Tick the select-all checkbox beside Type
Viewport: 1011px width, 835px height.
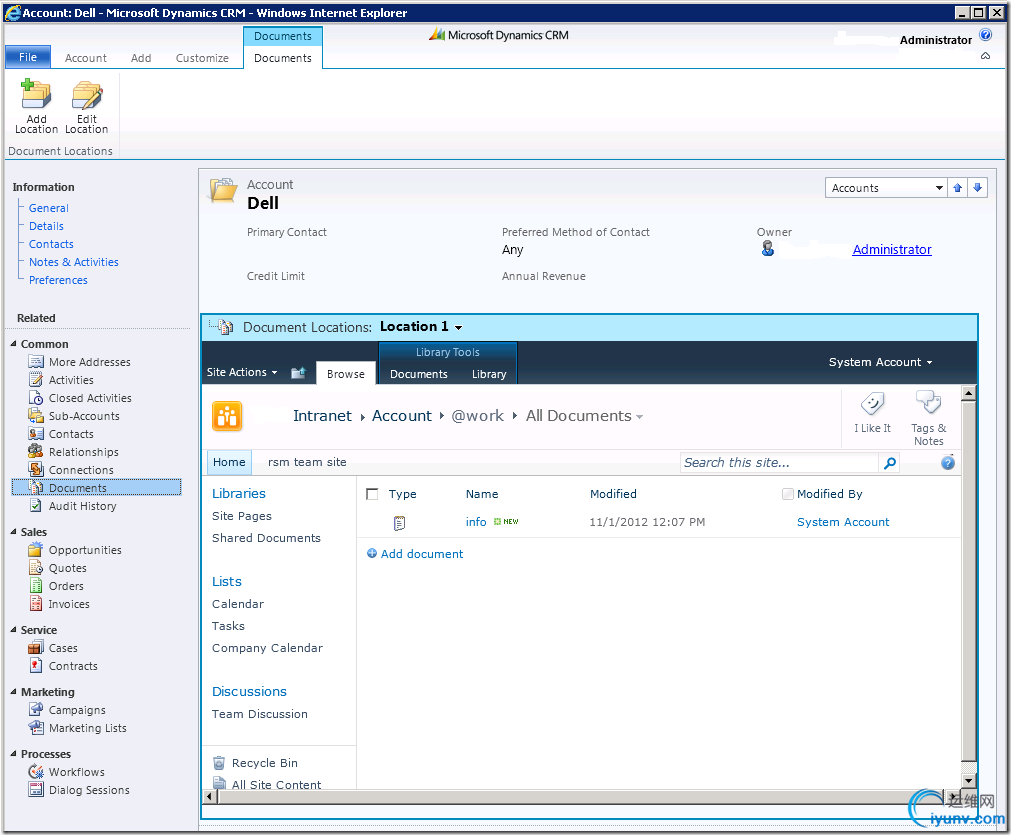coord(372,495)
